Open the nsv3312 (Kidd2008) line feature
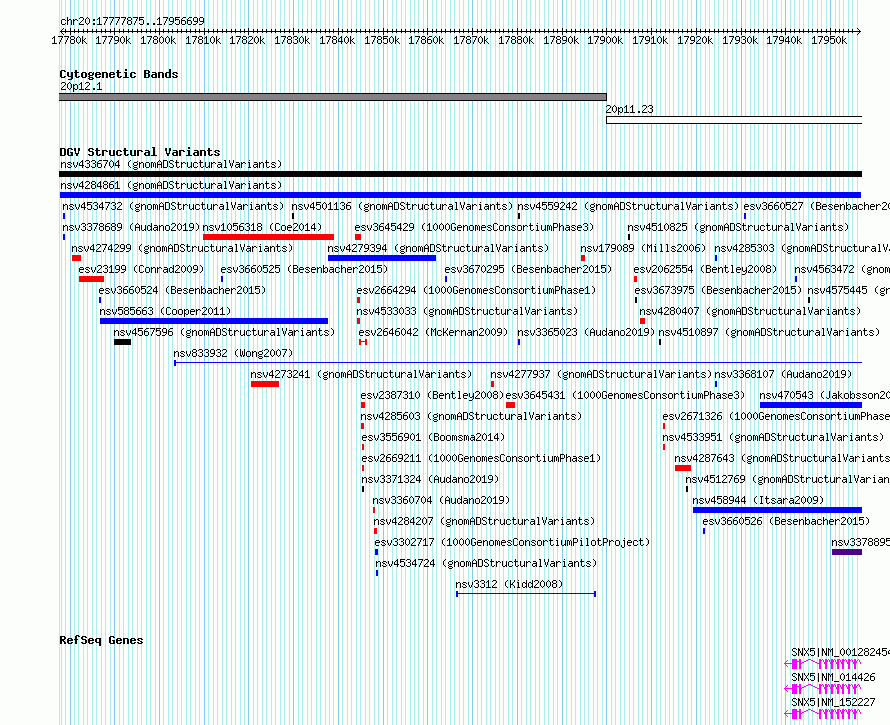The width and height of the screenshot is (890, 725). (526, 594)
